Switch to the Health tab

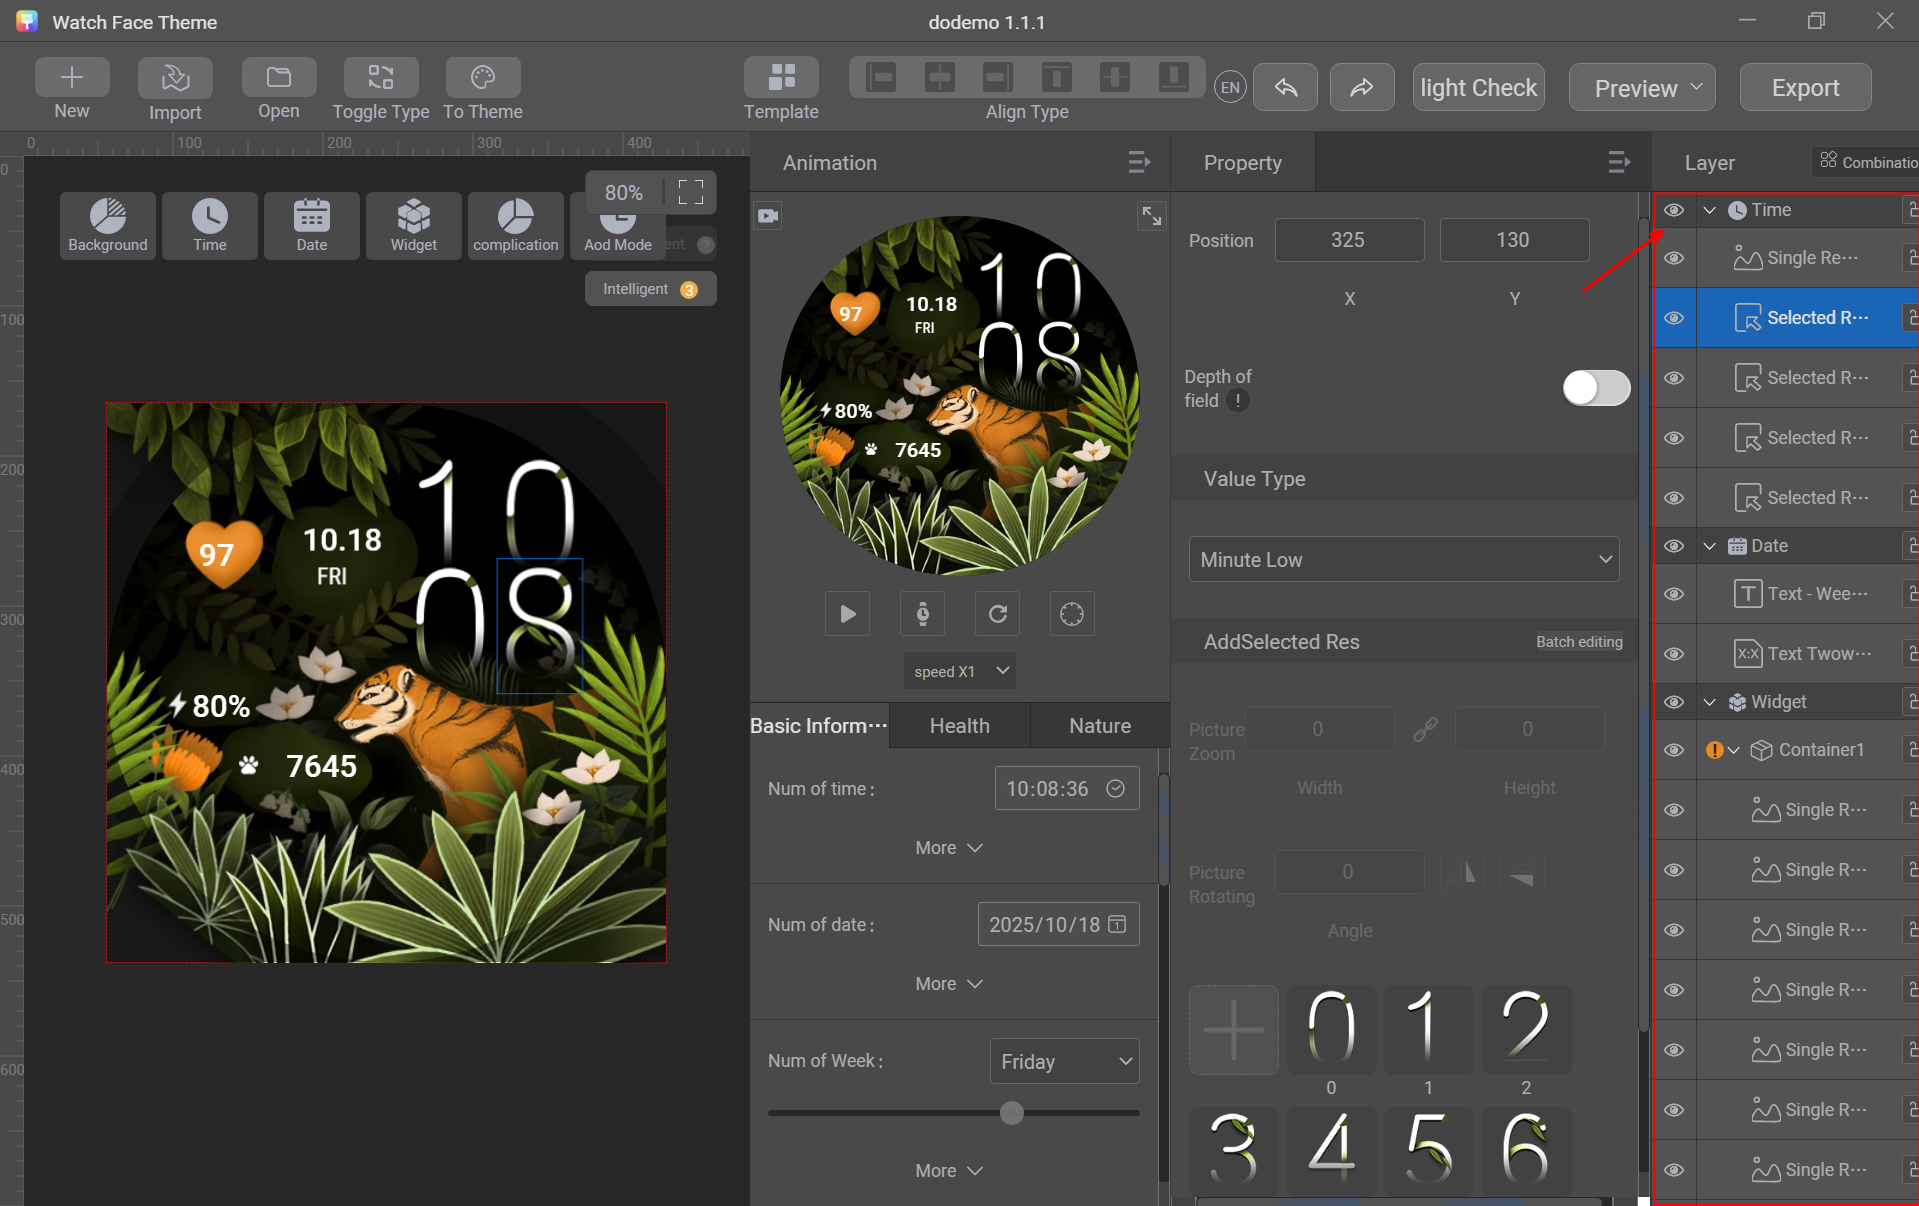(x=958, y=725)
